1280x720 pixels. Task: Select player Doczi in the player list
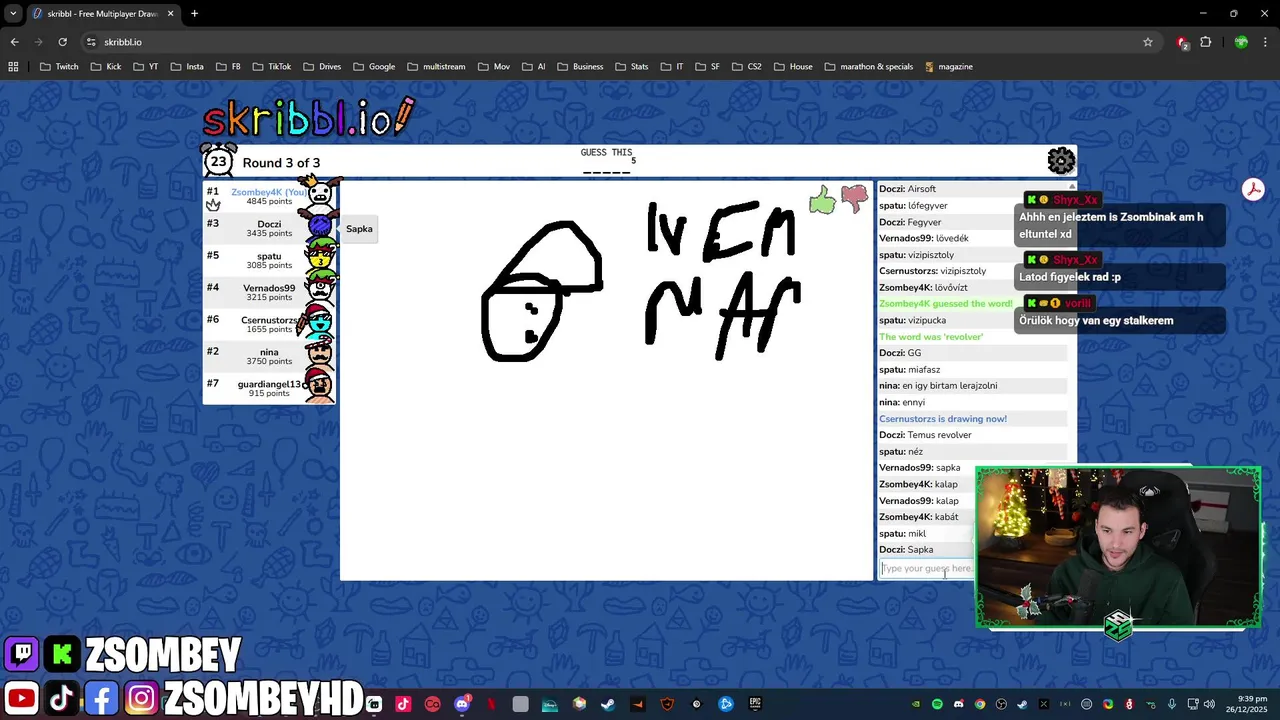click(269, 228)
